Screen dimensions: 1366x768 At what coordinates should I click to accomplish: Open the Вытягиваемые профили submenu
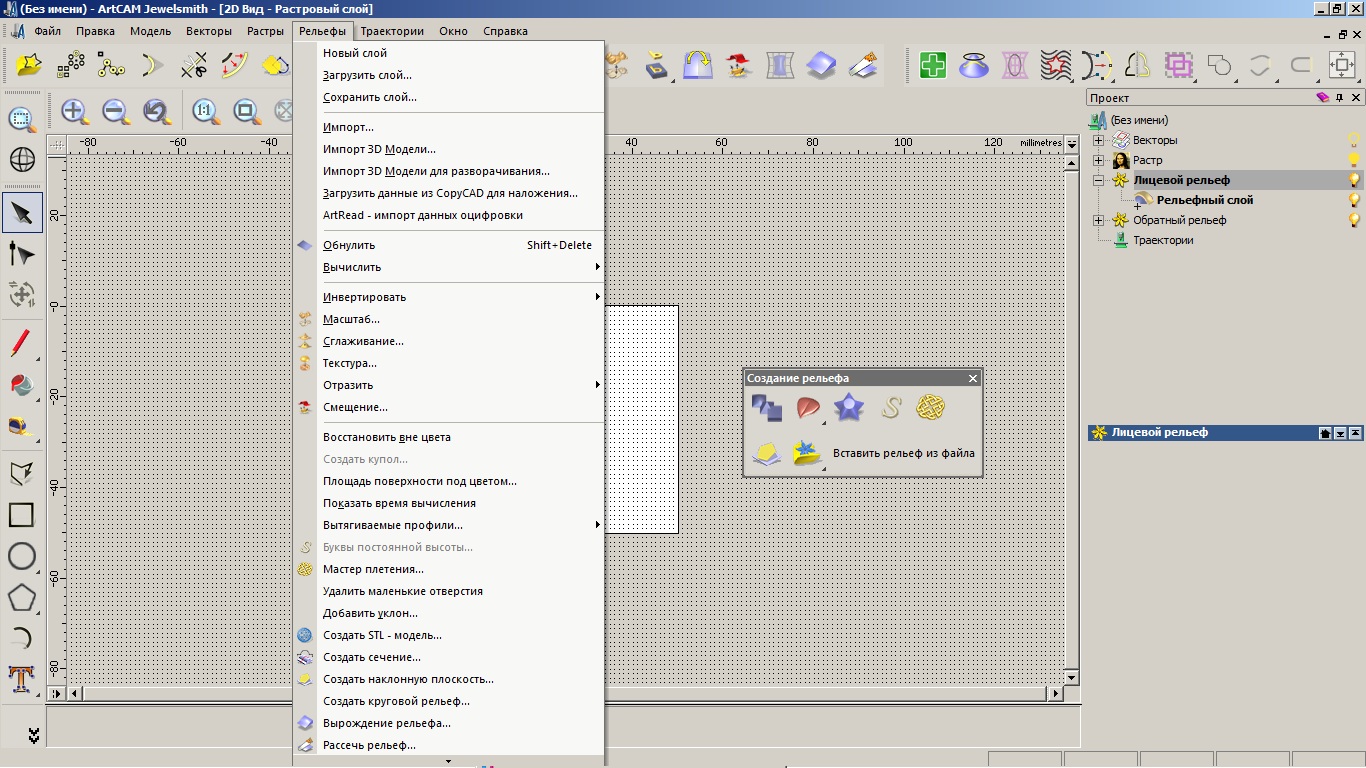tap(449, 525)
